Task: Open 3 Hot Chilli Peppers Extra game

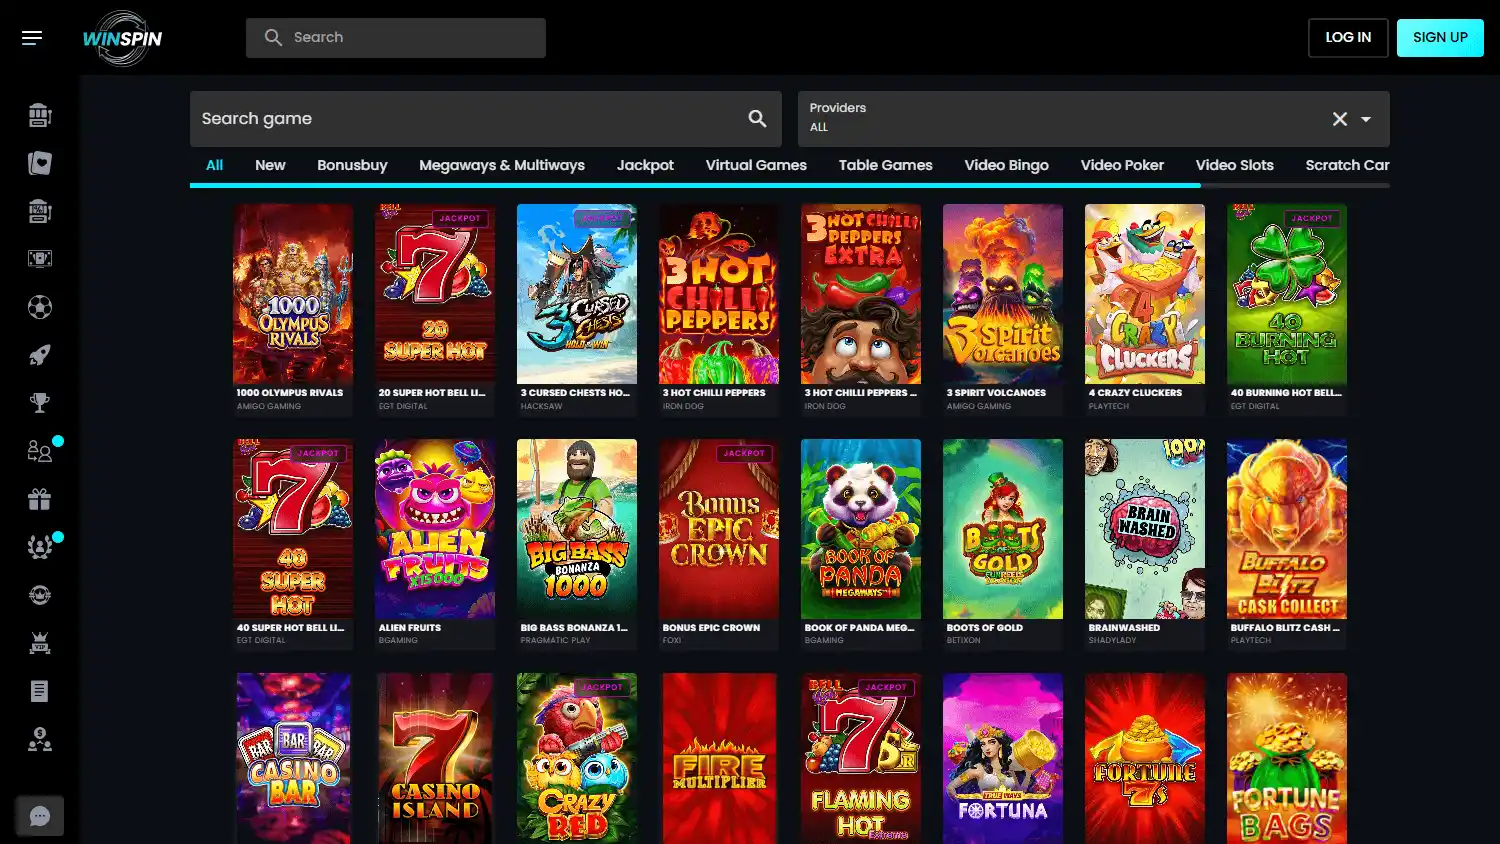Action: (861, 294)
